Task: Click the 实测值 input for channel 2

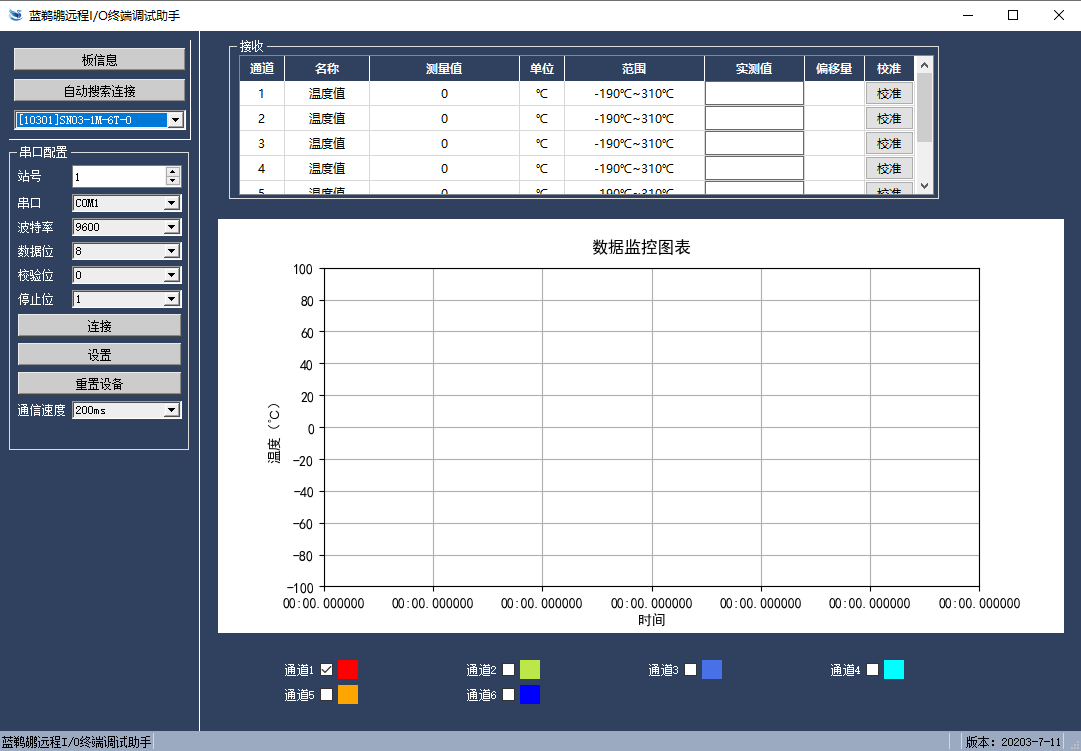Action: (x=754, y=118)
